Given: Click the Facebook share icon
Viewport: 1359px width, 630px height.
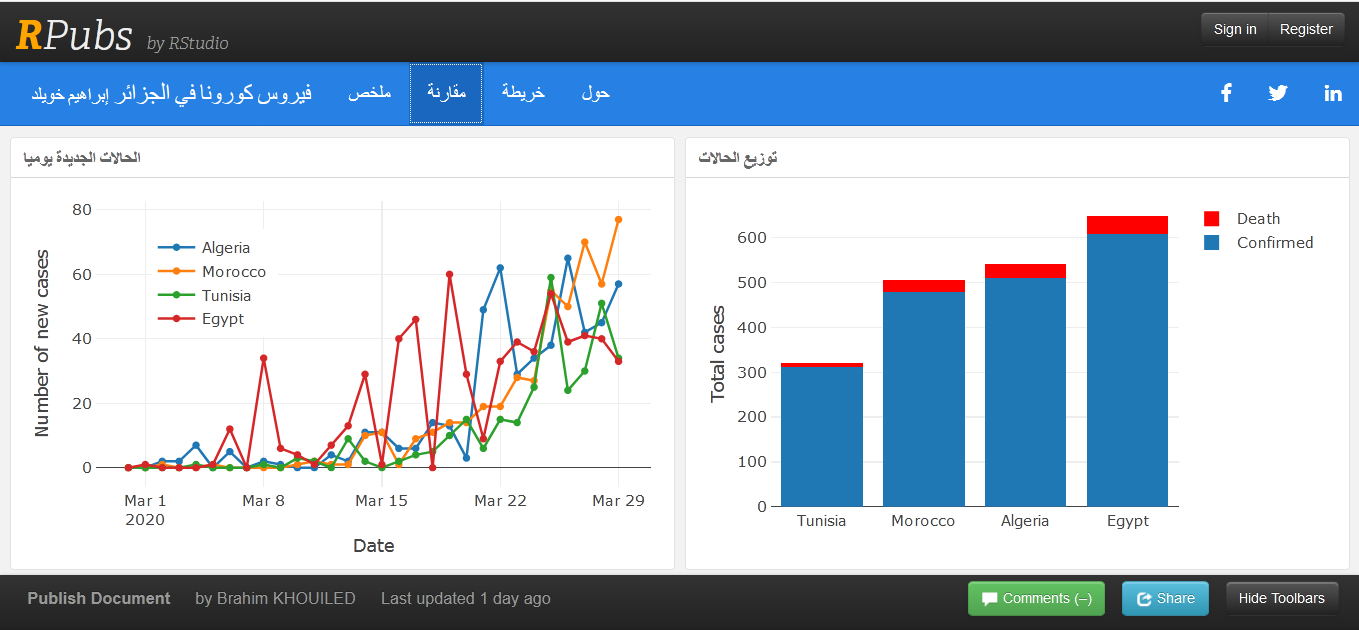Looking at the screenshot, I should (x=1226, y=93).
